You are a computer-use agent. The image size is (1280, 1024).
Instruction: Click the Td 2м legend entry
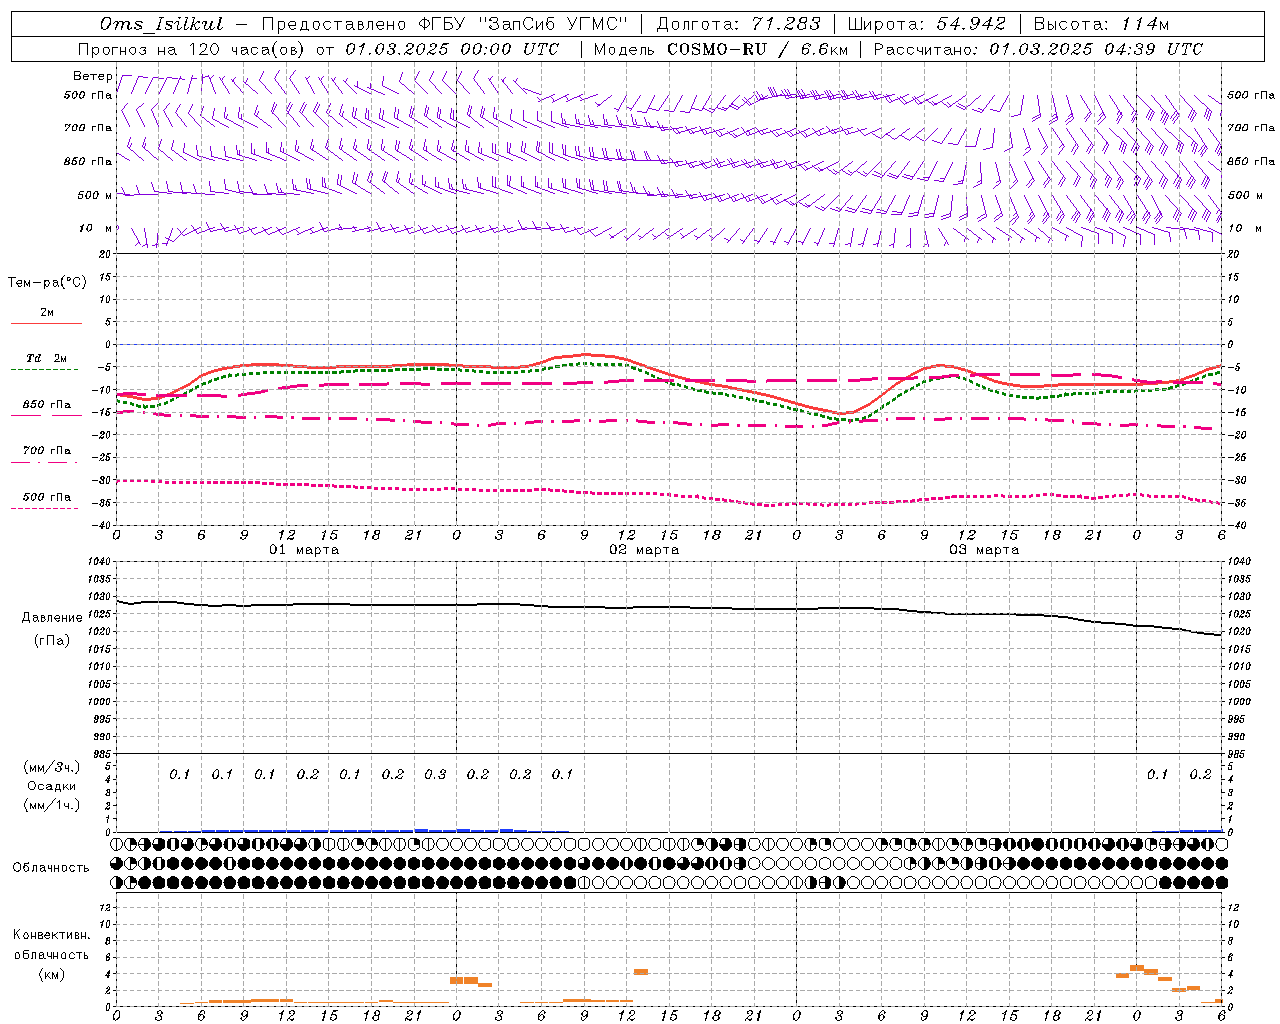(47, 358)
